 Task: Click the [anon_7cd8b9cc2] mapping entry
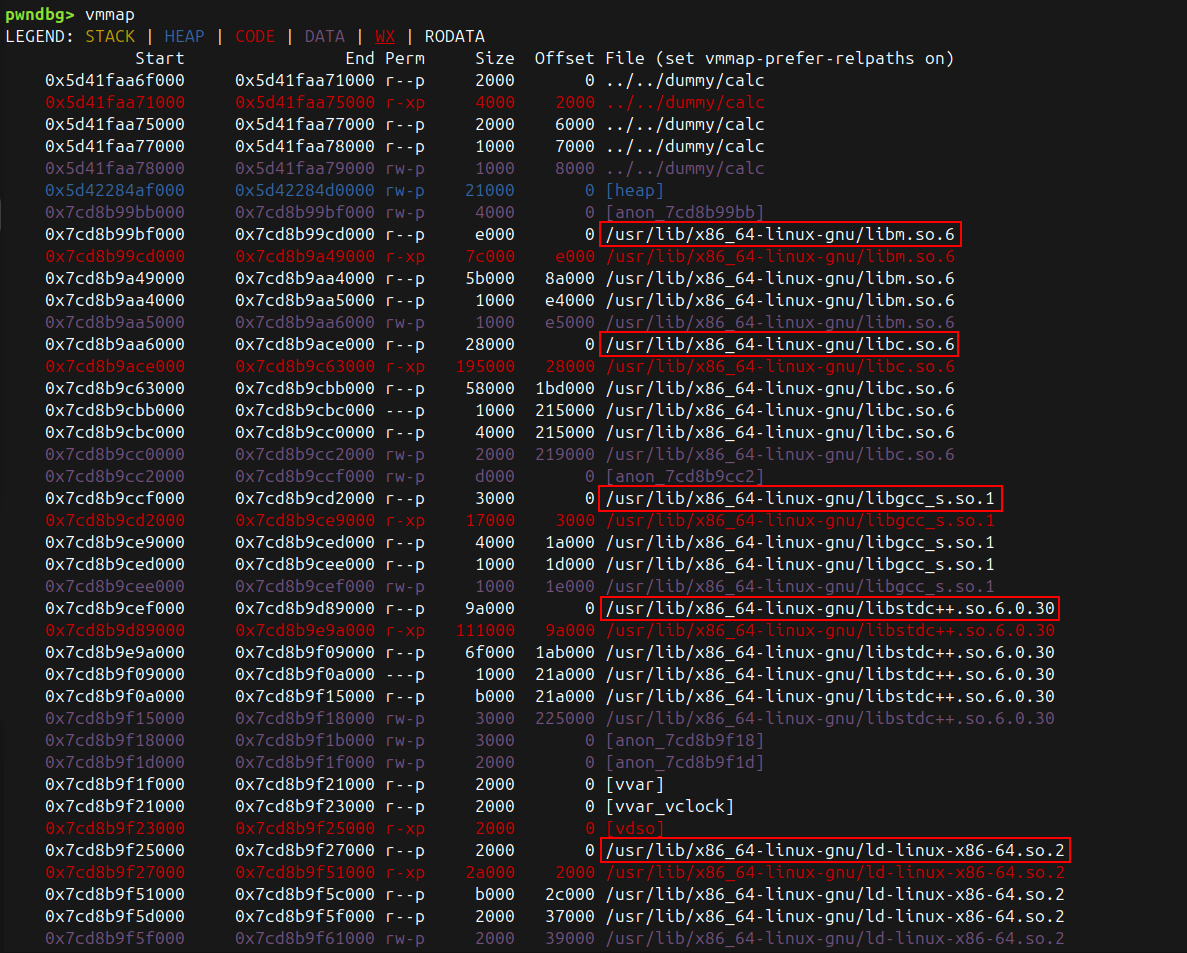[x=685, y=477]
